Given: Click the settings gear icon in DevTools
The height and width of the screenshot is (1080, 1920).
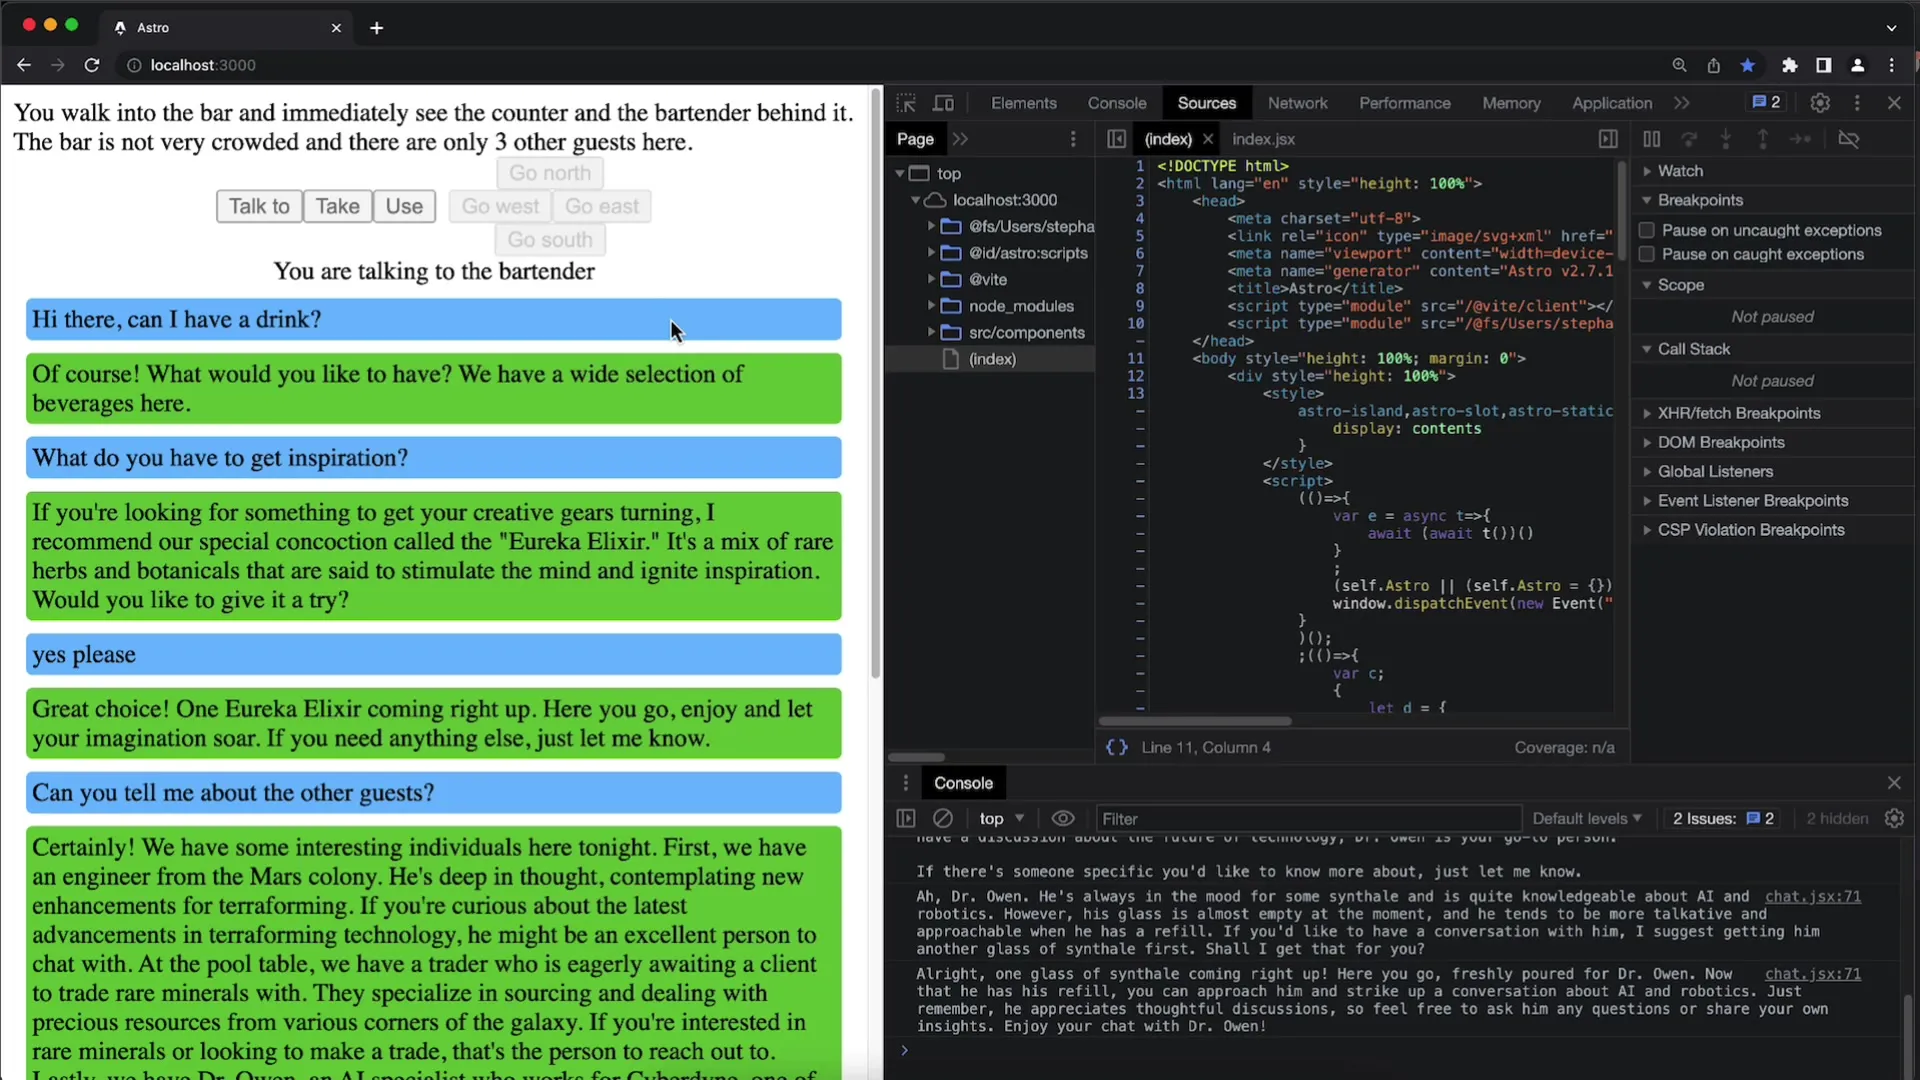Looking at the screenshot, I should pos(1821,103).
